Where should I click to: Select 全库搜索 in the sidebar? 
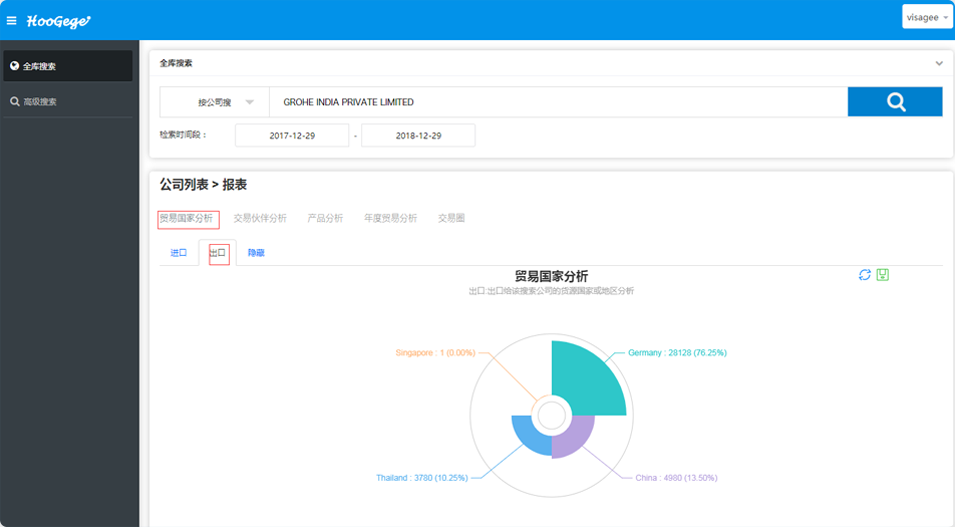(x=68, y=66)
